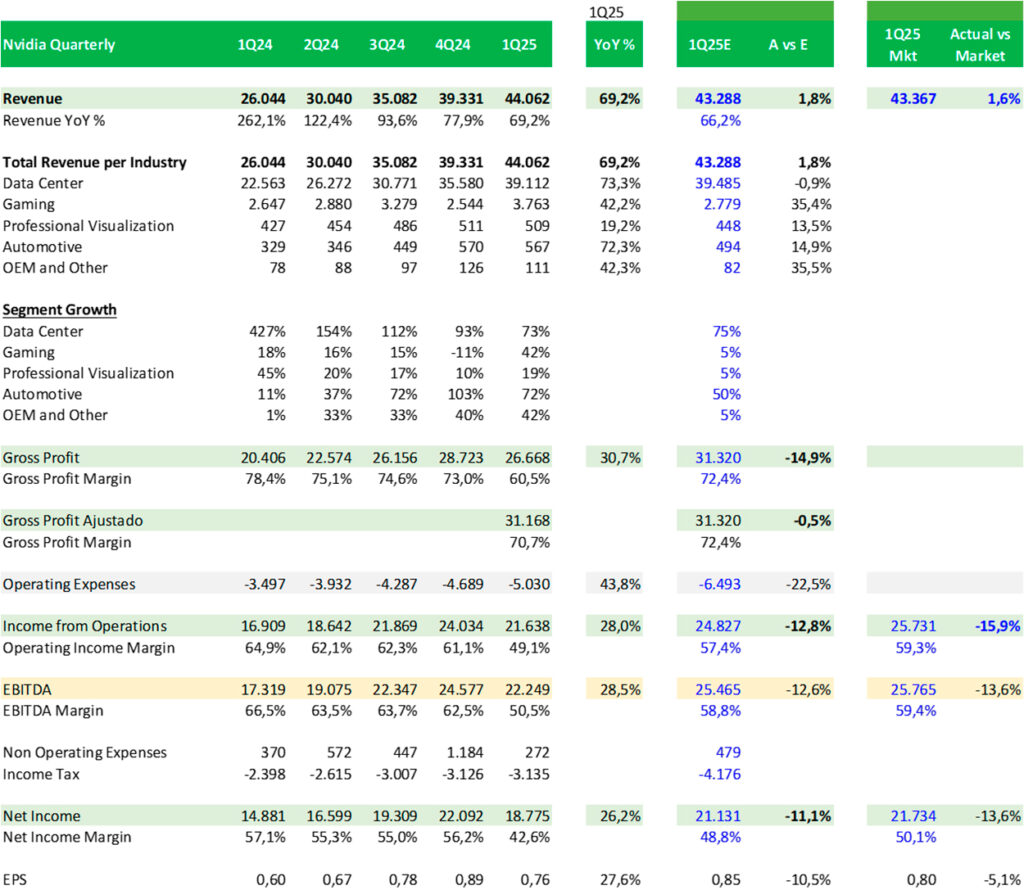Viewport: 1024px width, 890px height.
Task: Select the 'Gross Profit Ajustado' row label
Action: (x=72, y=521)
